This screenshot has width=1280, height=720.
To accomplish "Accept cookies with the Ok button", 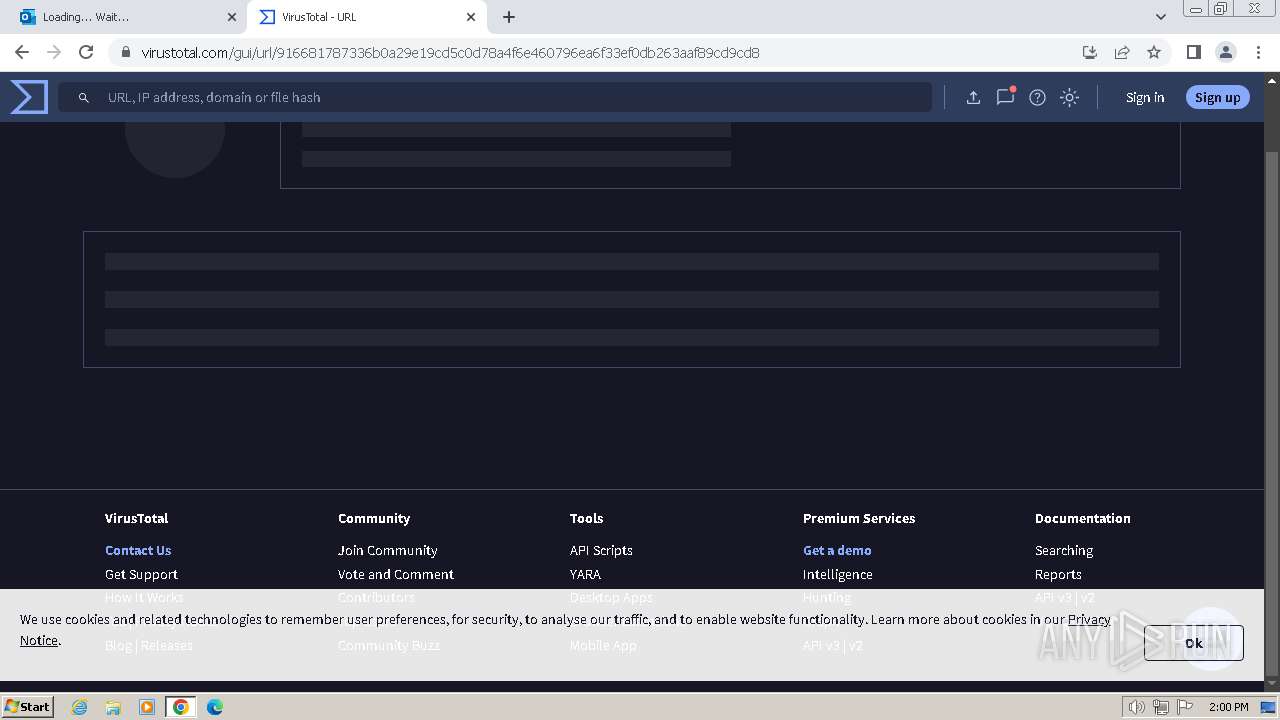I will click(1194, 643).
